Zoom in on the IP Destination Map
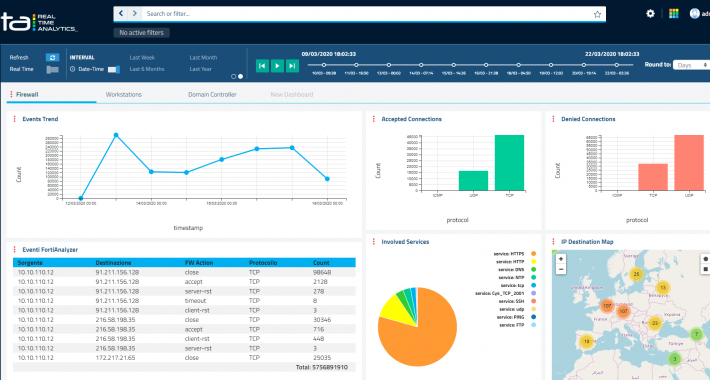The image size is (710, 380). click(x=561, y=259)
